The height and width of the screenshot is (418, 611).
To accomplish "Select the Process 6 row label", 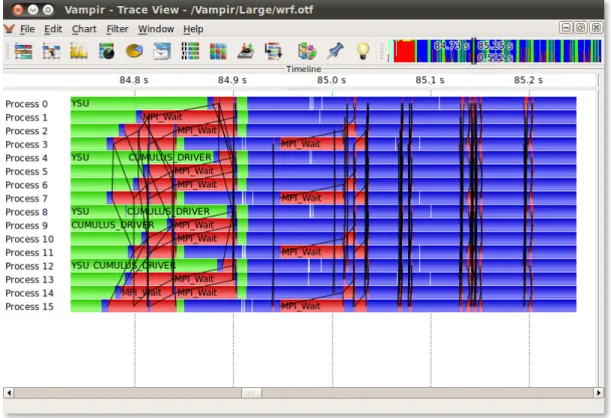I will [26, 185].
